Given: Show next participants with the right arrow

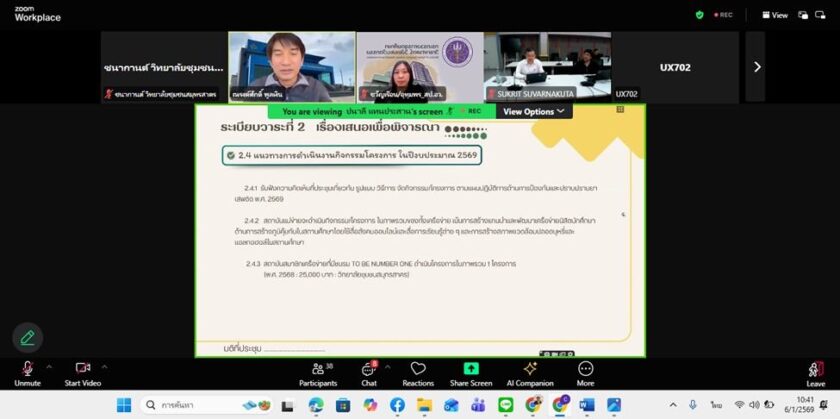Looking at the screenshot, I should pyautogui.click(x=756, y=67).
